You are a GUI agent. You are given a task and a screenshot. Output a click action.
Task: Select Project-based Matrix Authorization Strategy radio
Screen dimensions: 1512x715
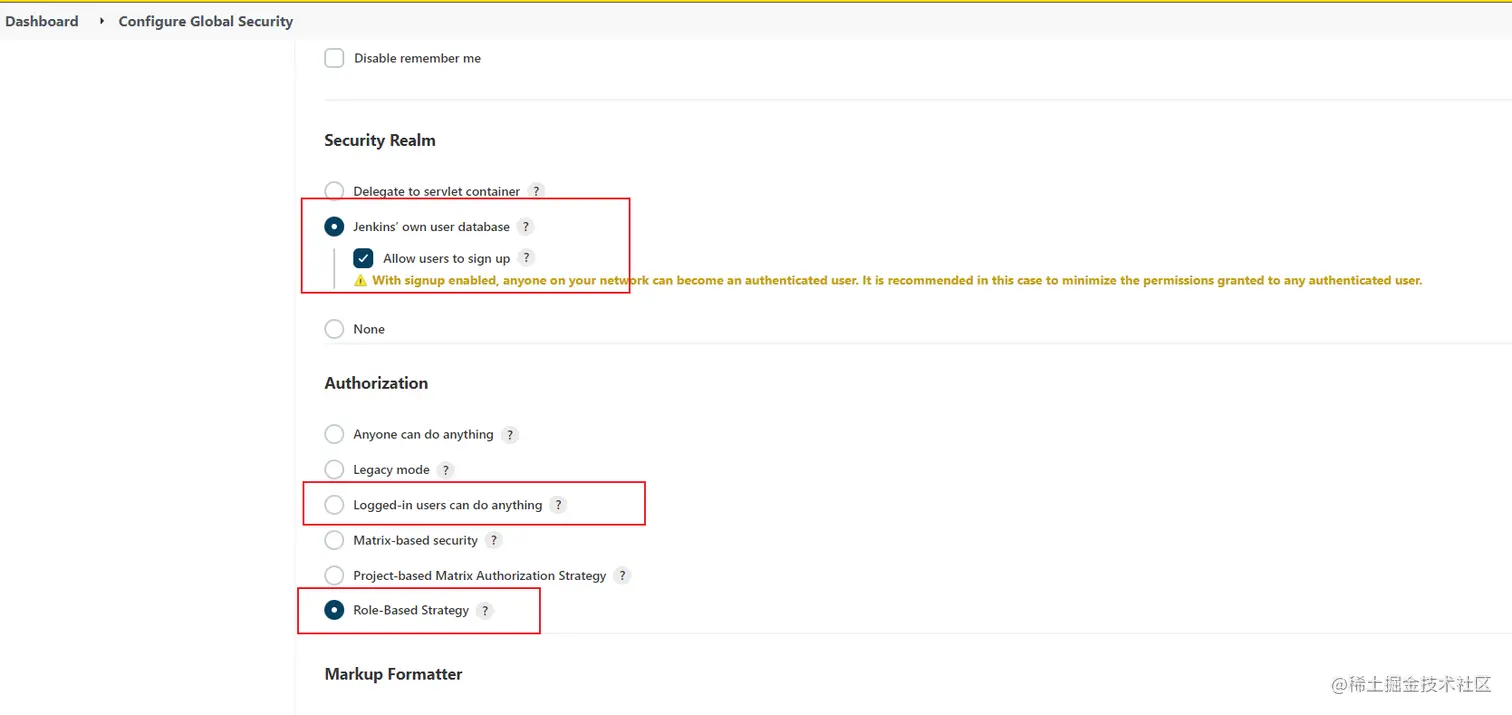click(x=334, y=575)
